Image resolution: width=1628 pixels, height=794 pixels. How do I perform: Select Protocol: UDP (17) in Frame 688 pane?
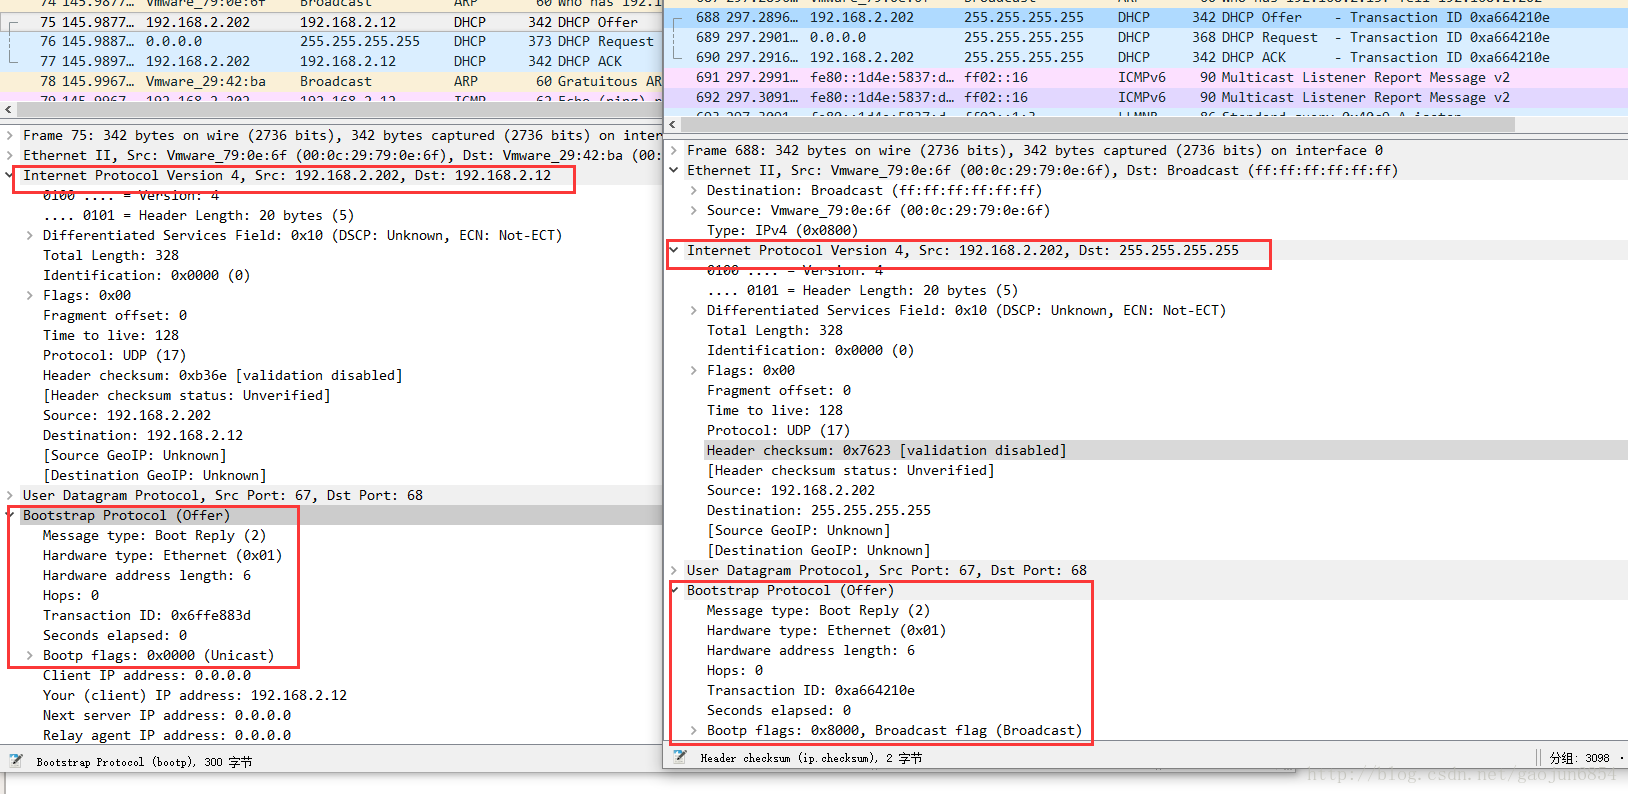click(778, 430)
